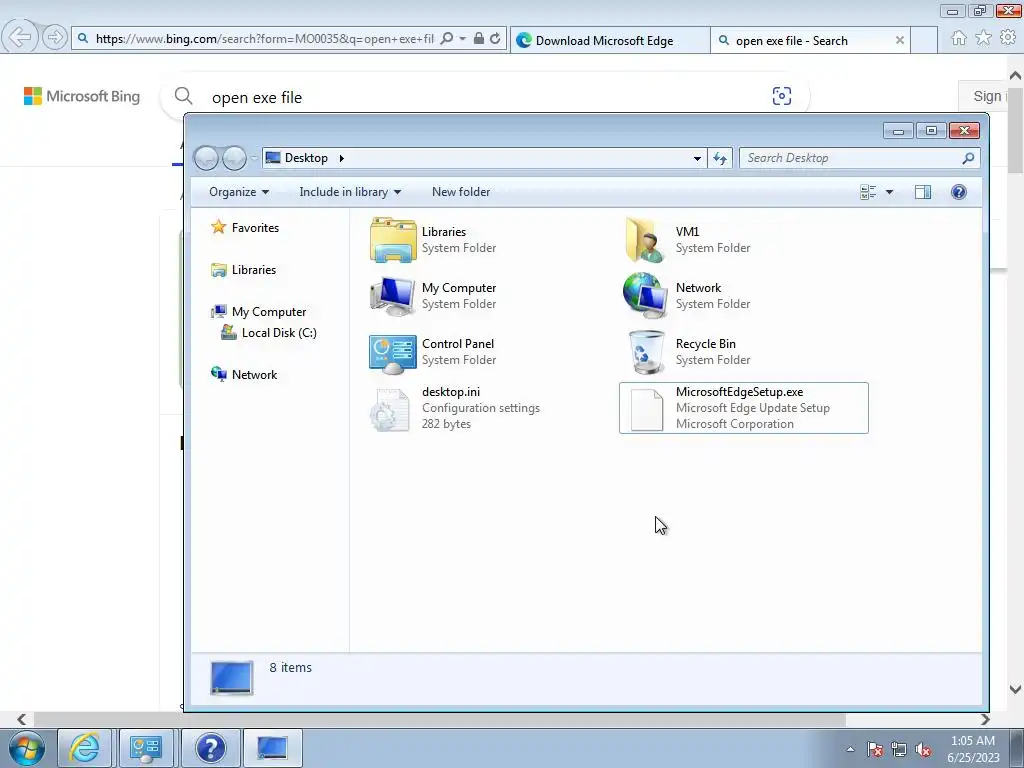
Task: Click the muted volume tray icon
Action: point(923,750)
